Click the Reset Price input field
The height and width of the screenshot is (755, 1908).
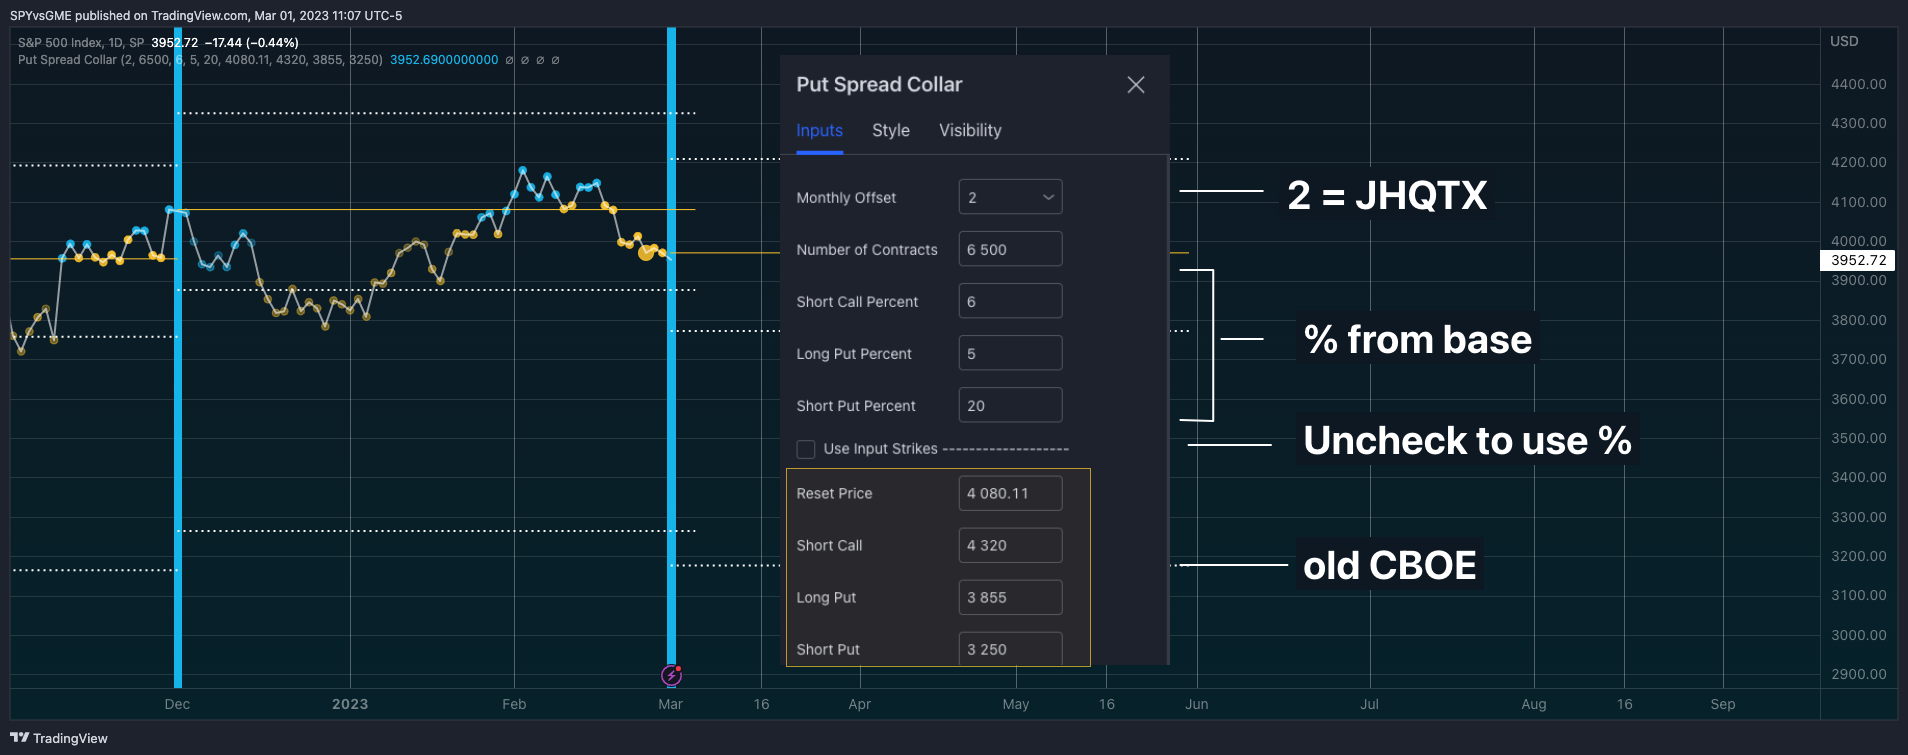click(x=1010, y=493)
